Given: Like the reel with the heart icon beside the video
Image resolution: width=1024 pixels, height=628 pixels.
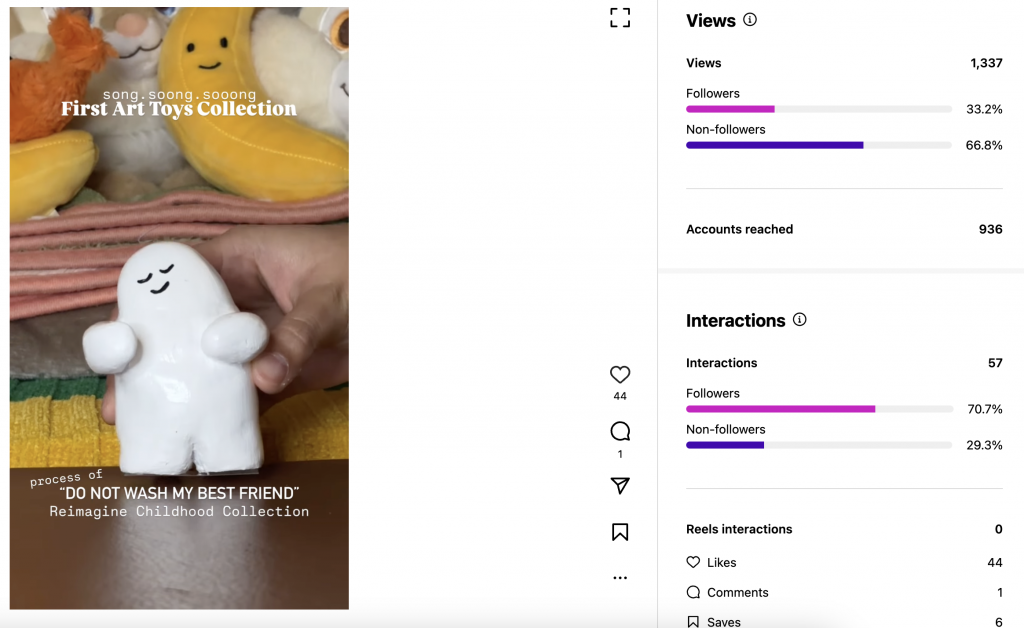Looking at the screenshot, I should [620, 374].
